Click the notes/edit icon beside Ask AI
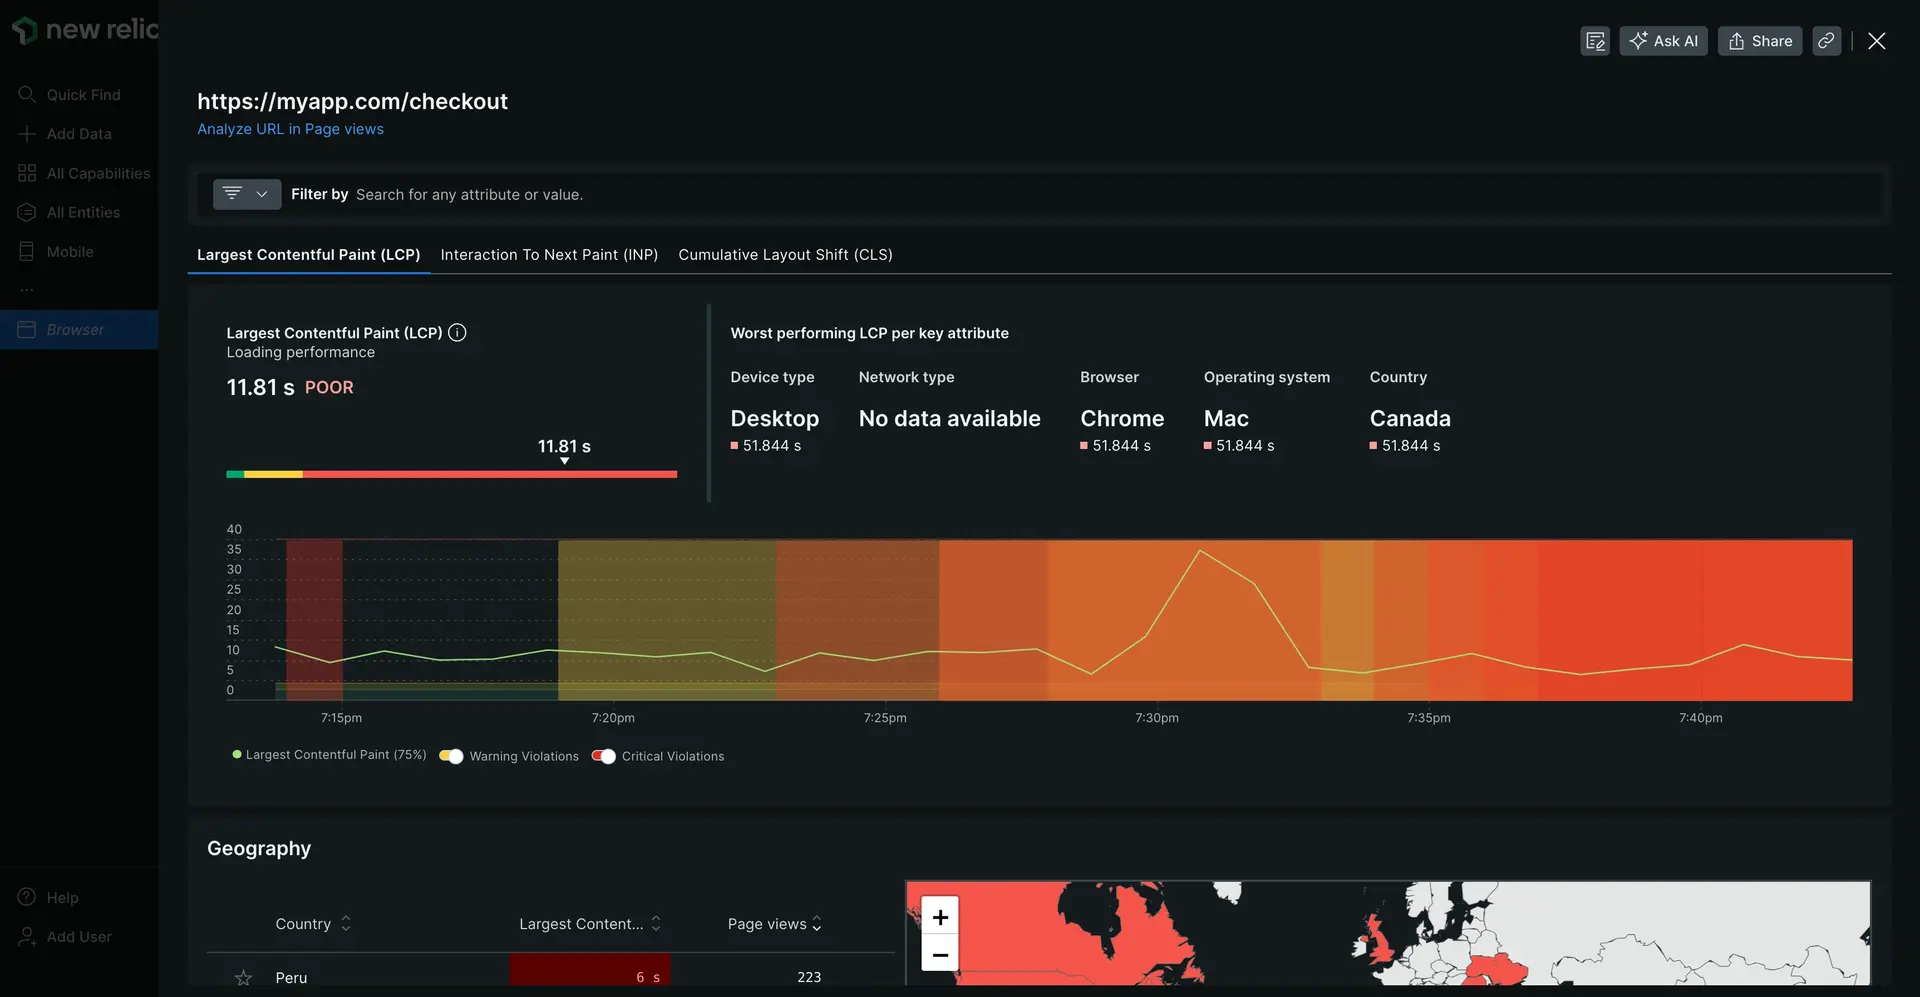 point(1594,41)
